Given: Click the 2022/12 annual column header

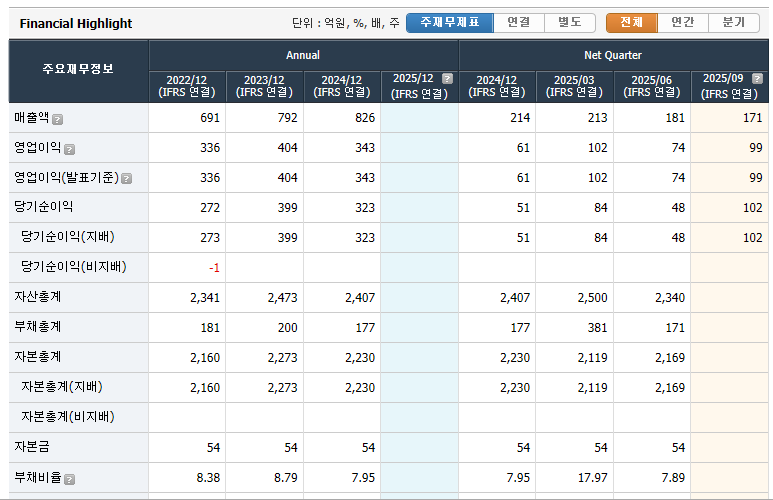Looking at the screenshot, I should 187,86.
